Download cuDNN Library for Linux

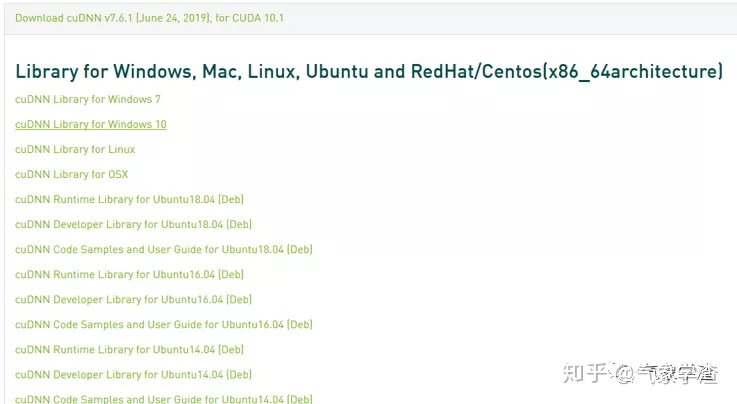coord(75,149)
